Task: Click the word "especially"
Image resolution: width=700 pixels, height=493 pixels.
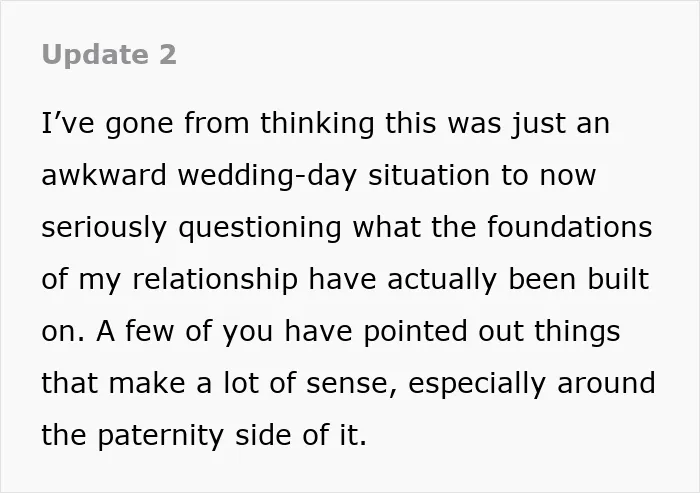Action: click(x=477, y=384)
